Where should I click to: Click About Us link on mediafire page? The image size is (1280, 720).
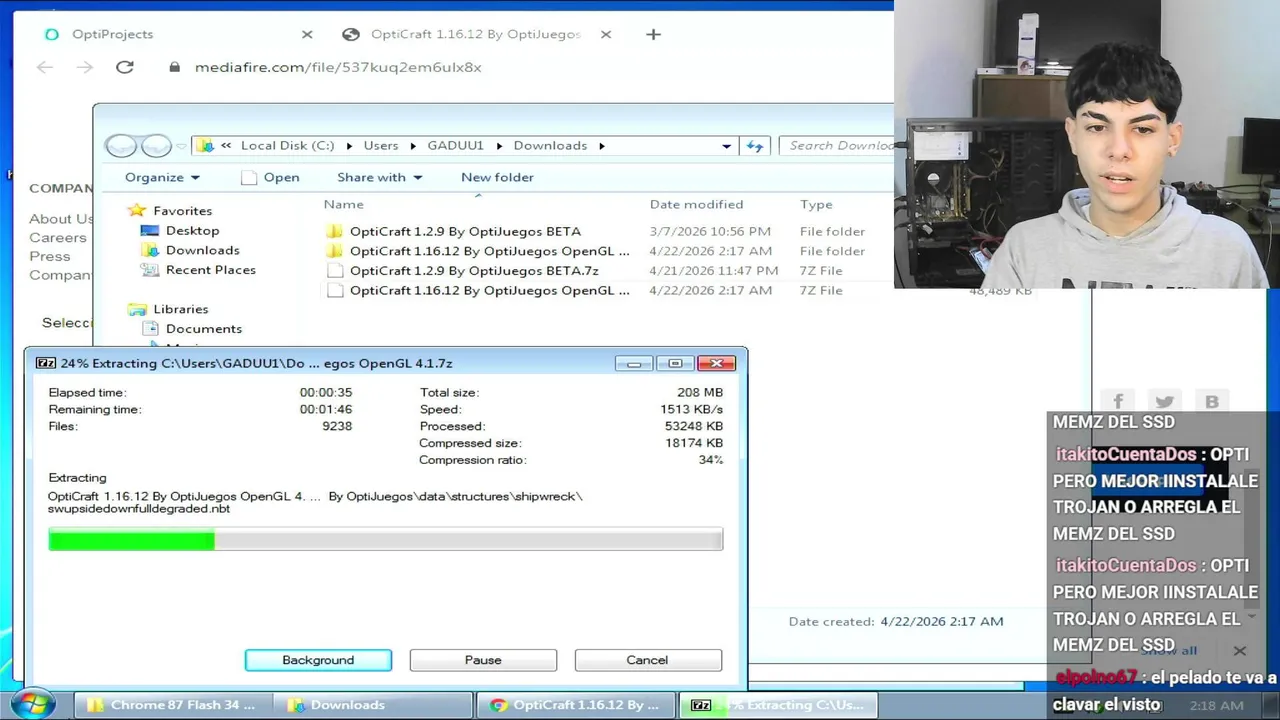tap(61, 219)
